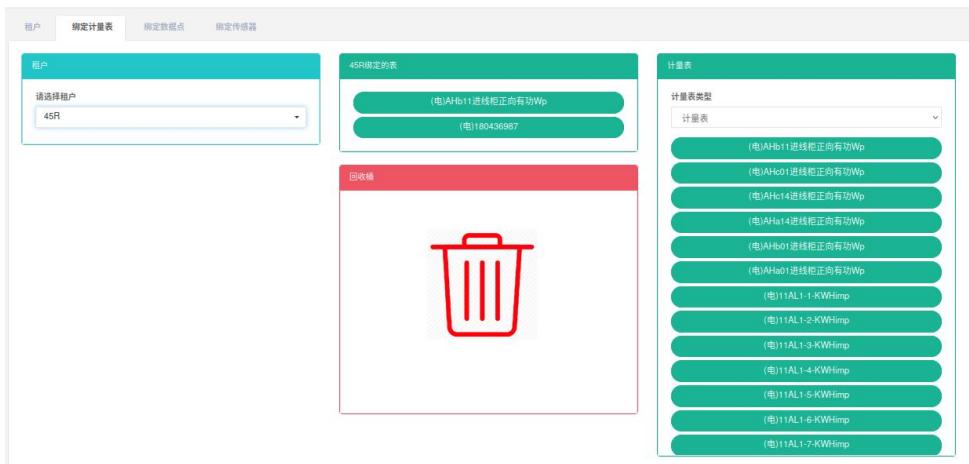Screen dimensions: 969x464
Task: Choose (电)AHa14进线柜正向有功Wp meter
Action: (806, 222)
